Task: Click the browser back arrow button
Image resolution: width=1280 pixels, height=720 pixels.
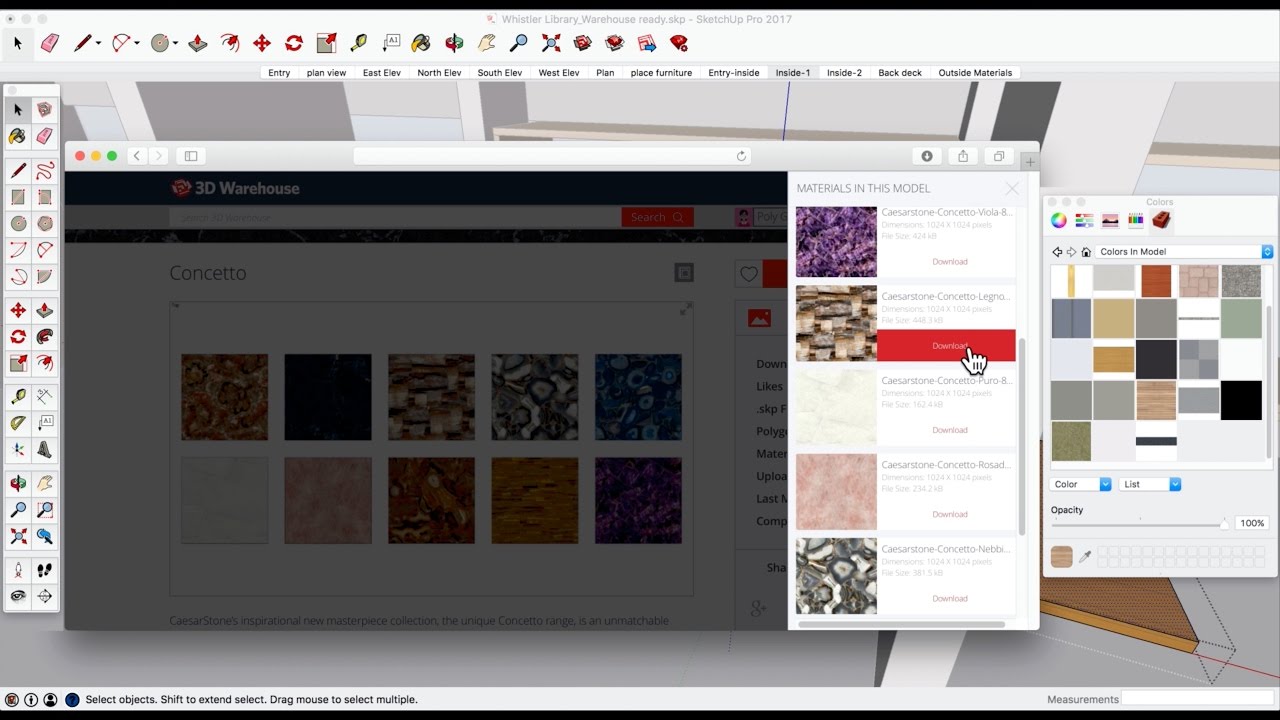Action: tap(137, 156)
